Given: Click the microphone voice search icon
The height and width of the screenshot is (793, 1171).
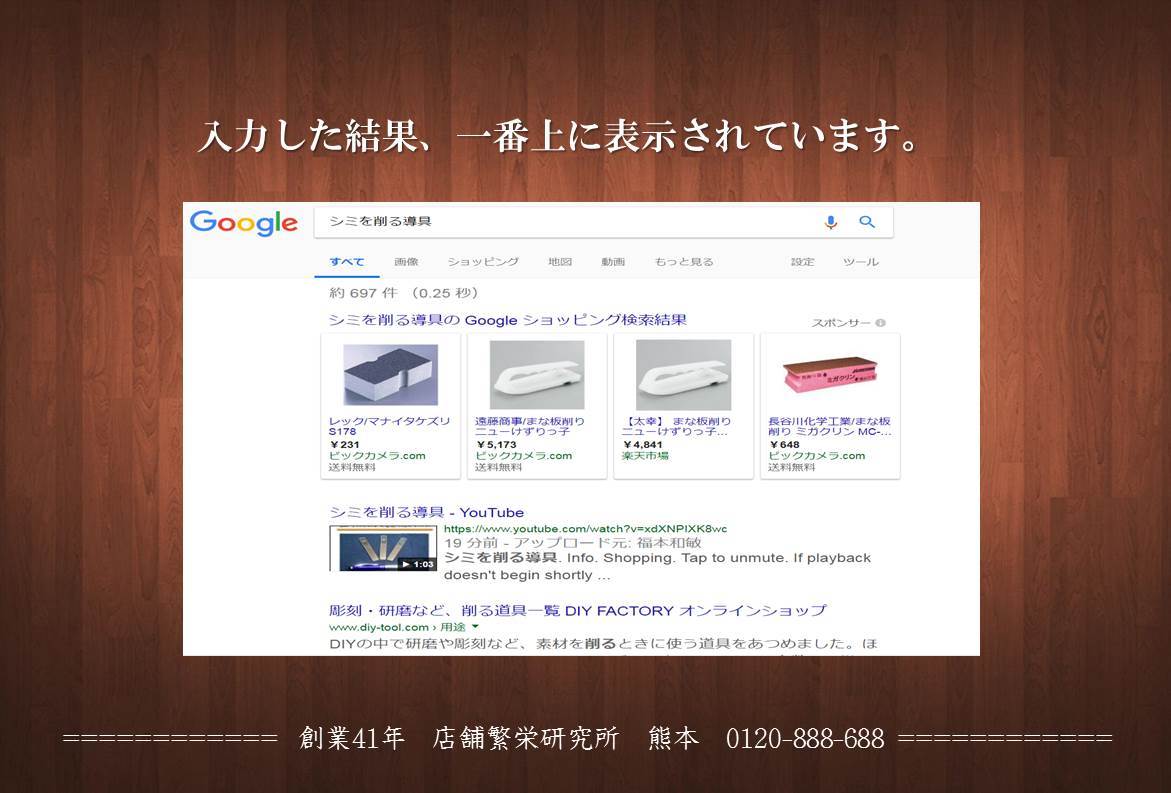Looking at the screenshot, I should [830, 222].
